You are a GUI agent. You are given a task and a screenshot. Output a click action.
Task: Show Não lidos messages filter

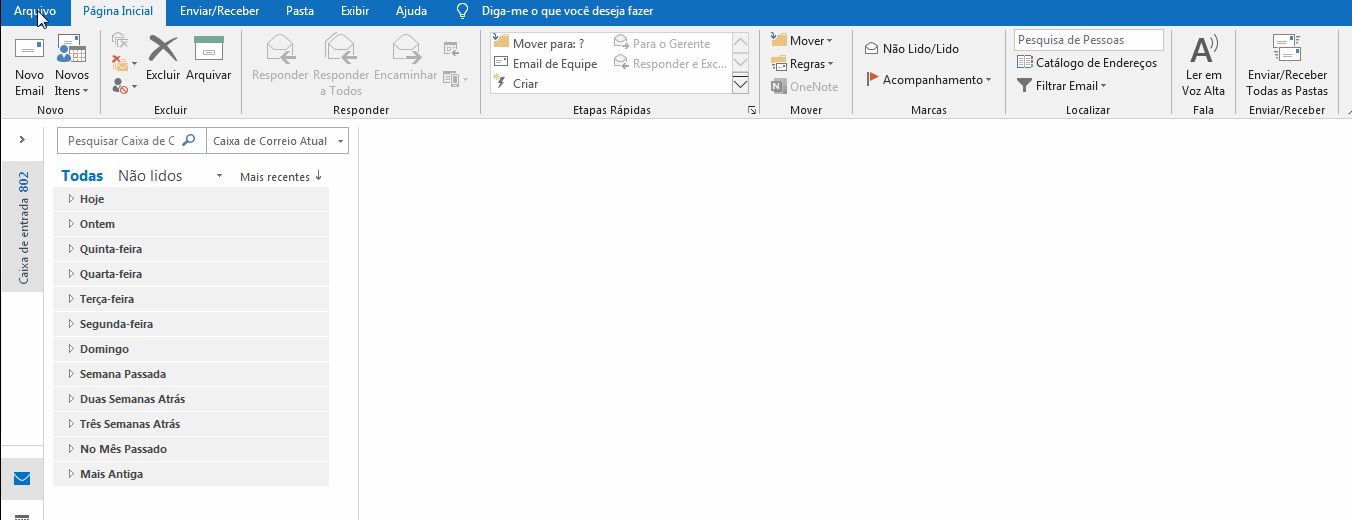150,176
